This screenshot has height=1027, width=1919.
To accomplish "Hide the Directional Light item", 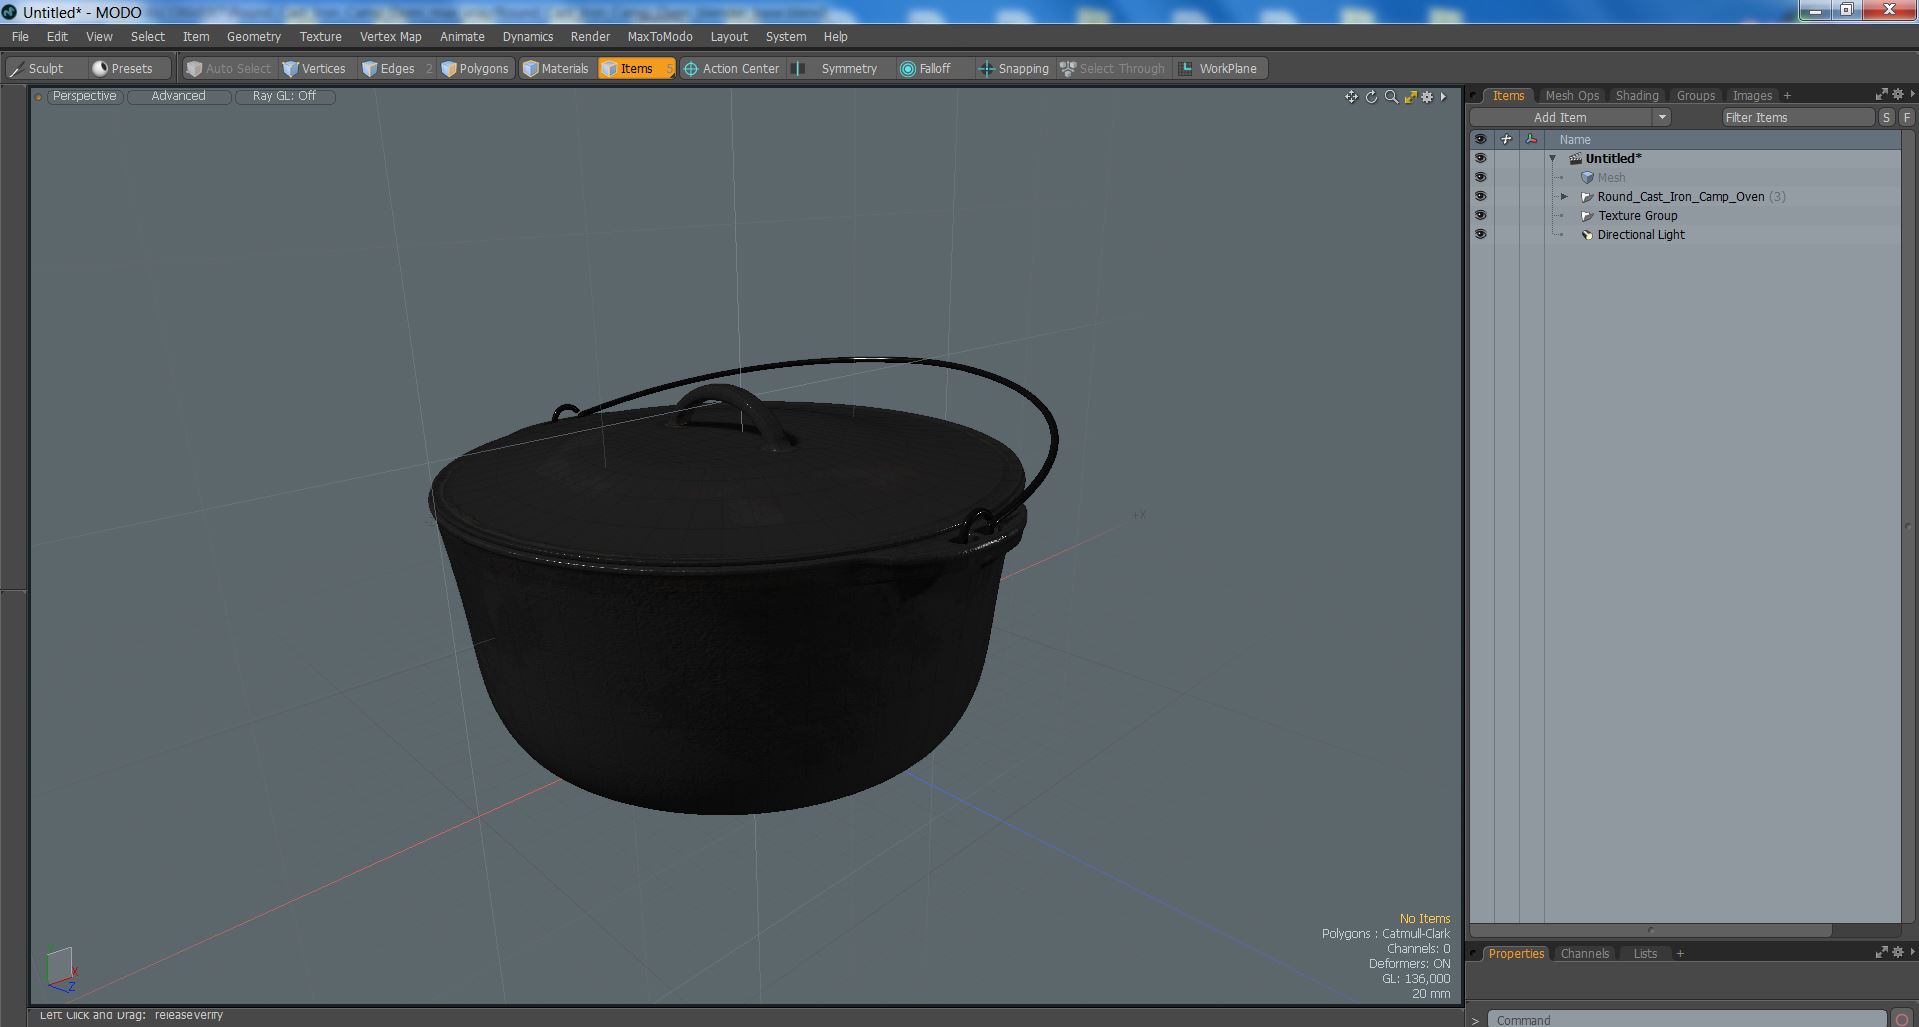I will coord(1480,234).
